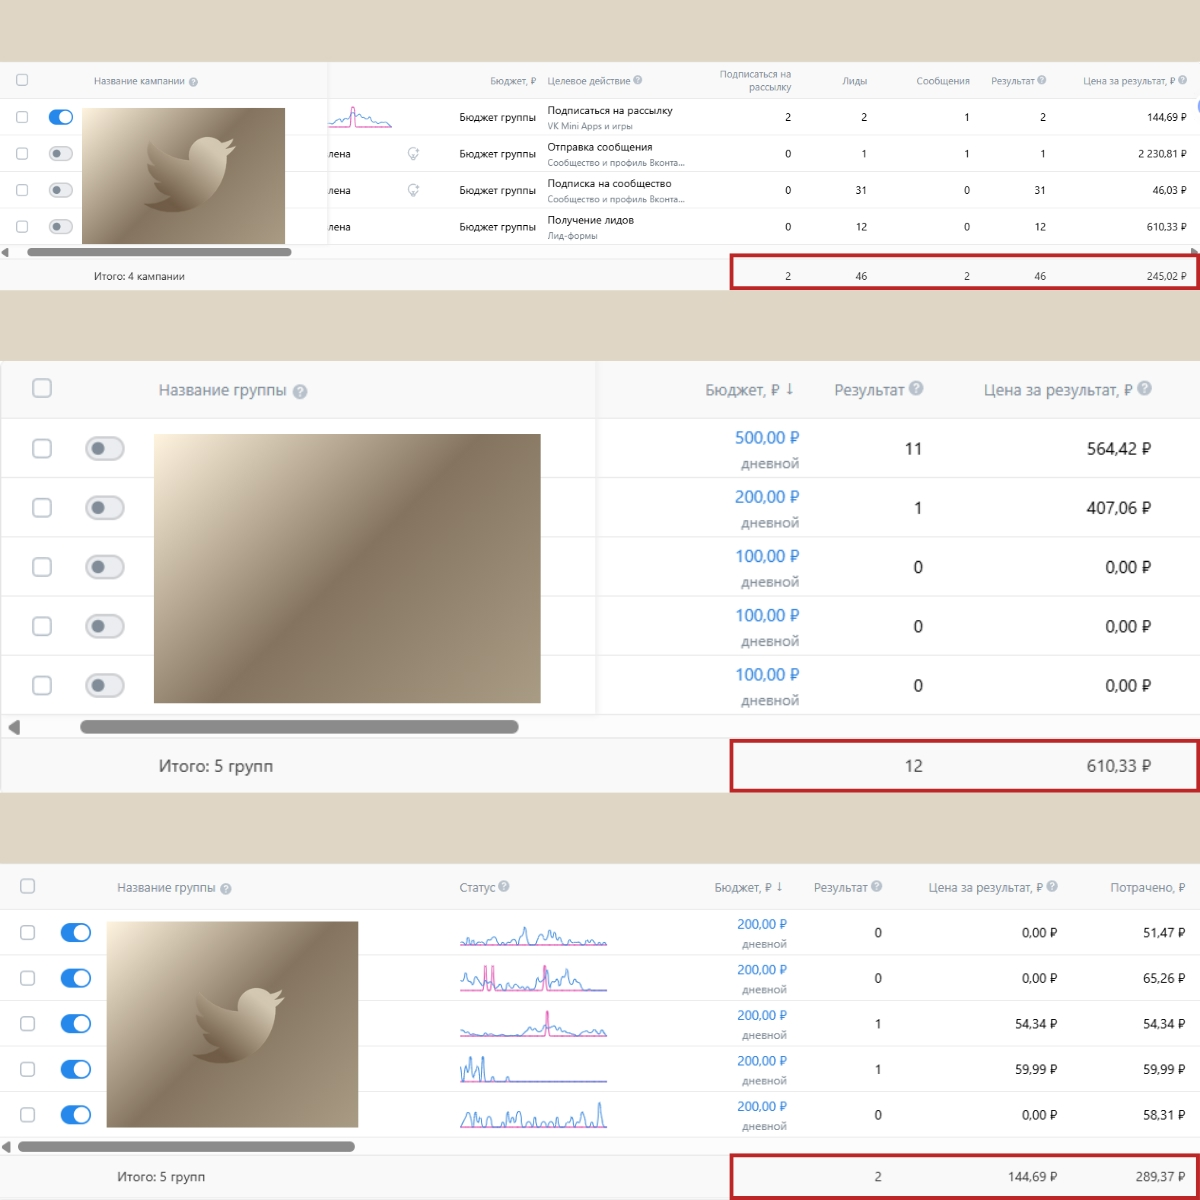
Task: Disable toggle in row with 65,26 ₽ spent
Action: (76, 978)
